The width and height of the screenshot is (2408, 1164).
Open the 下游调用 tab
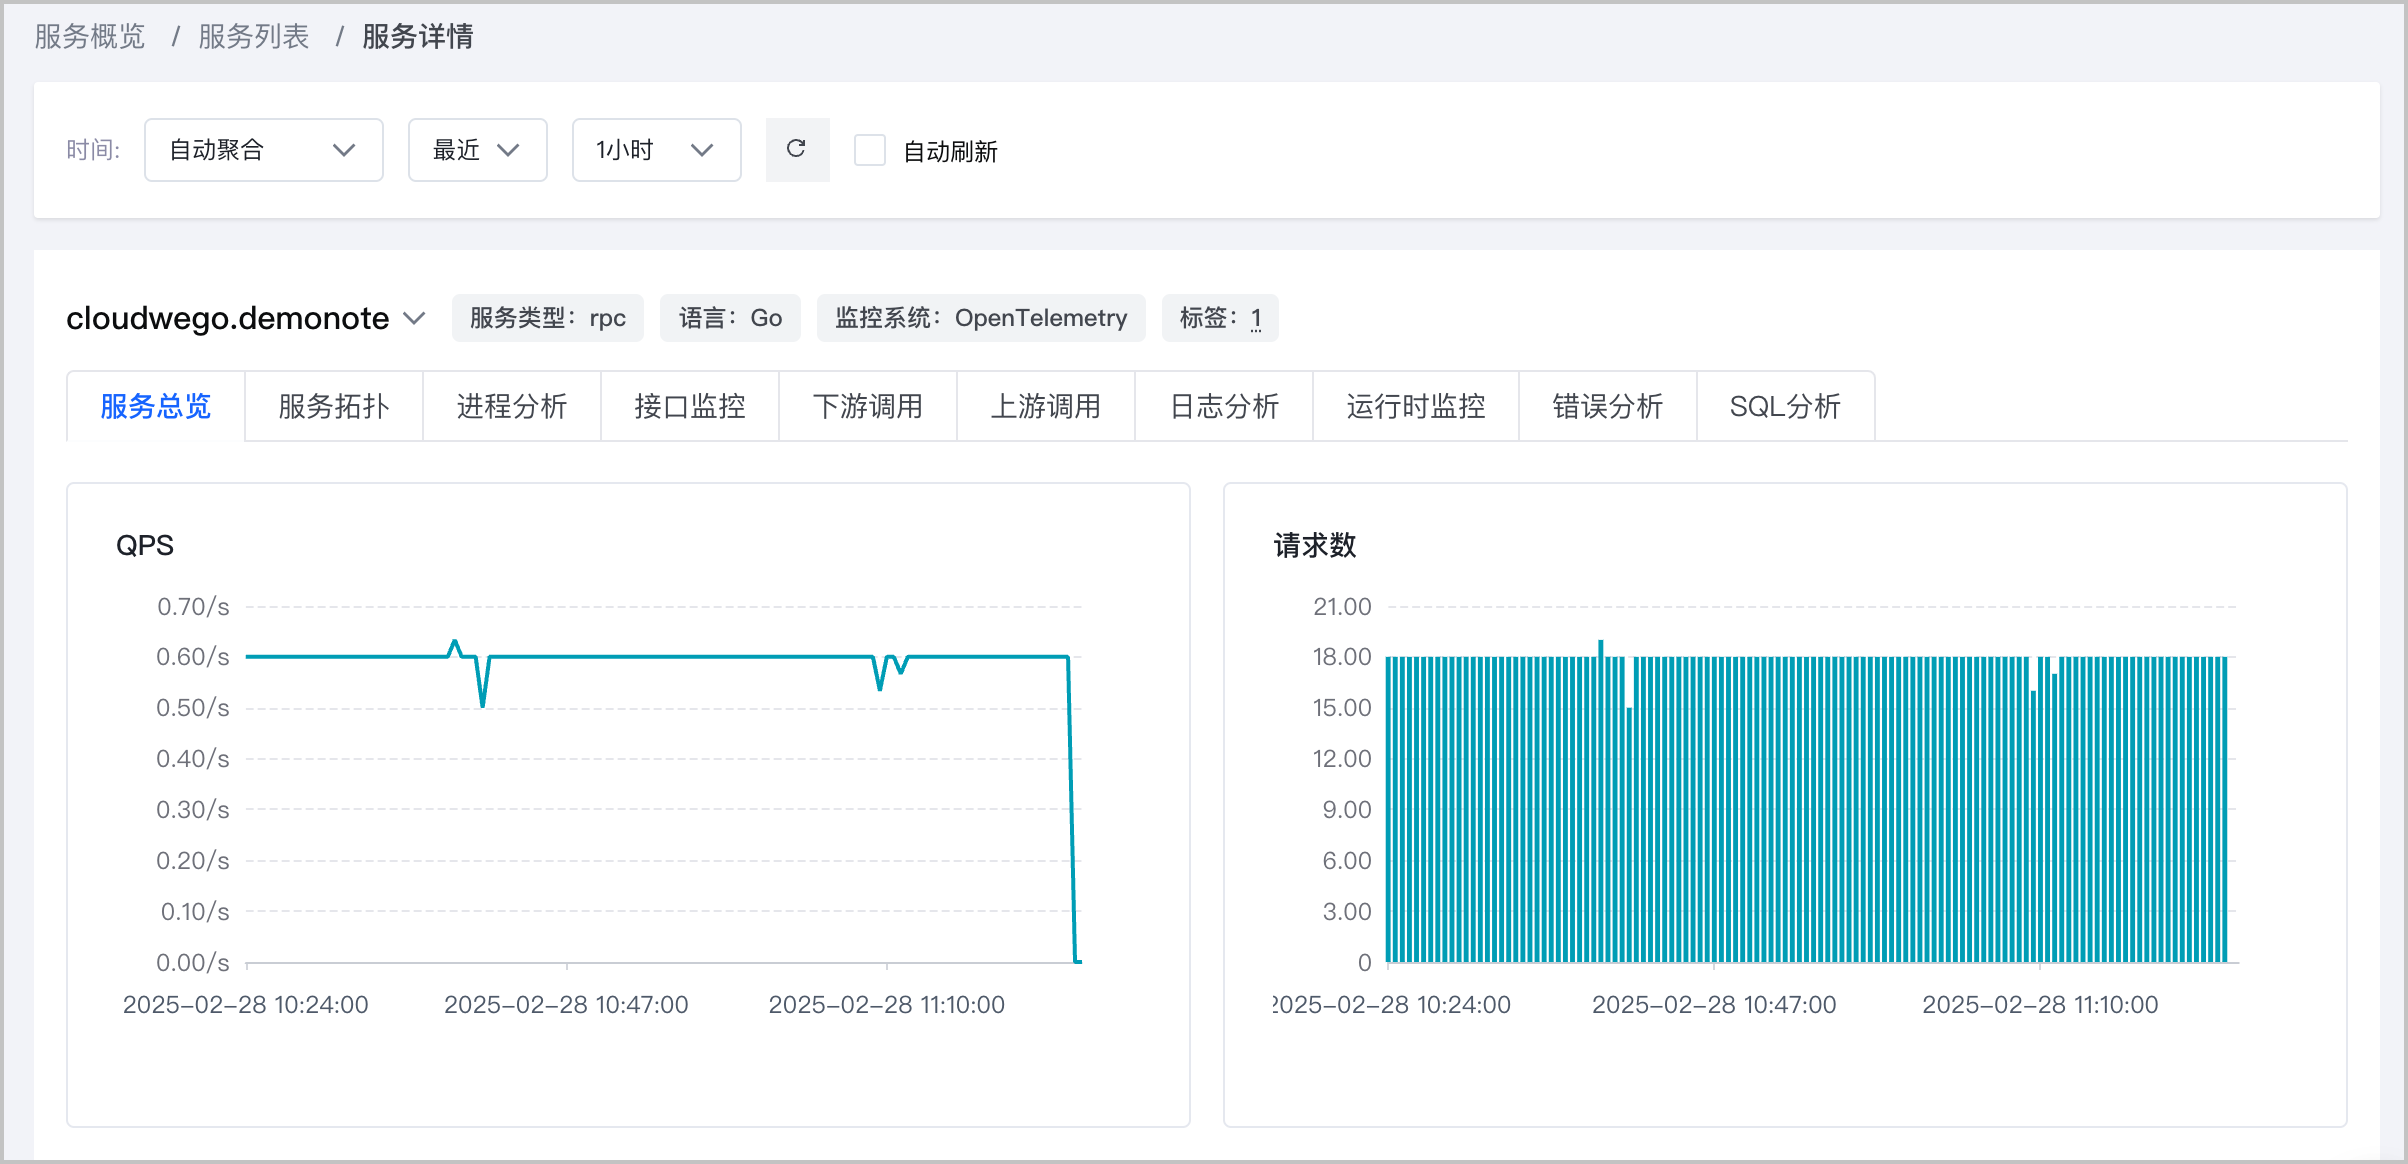[x=868, y=406]
